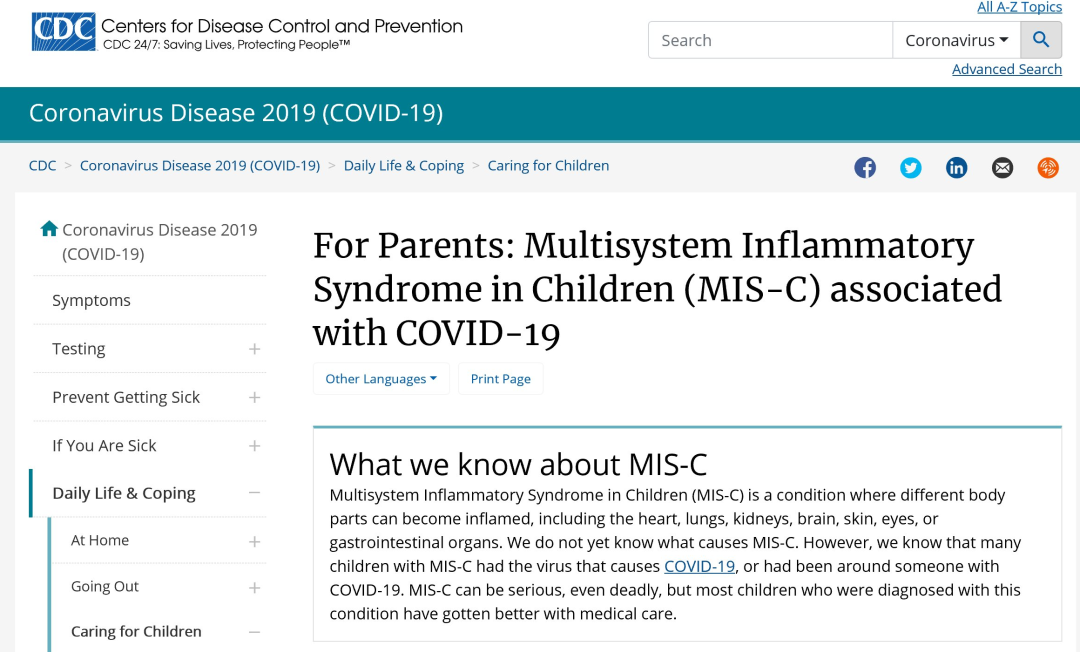Open the Coronavirus search scope dropdown
This screenshot has width=1080, height=652.
pyautogui.click(x=957, y=40)
